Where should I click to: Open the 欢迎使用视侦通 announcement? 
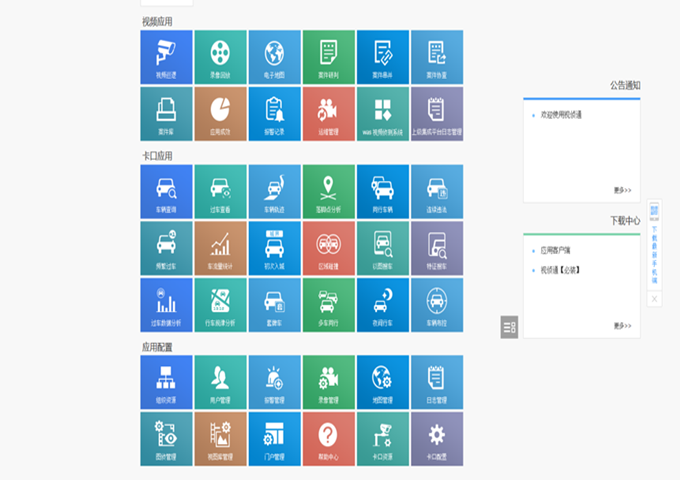coord(561,115)
